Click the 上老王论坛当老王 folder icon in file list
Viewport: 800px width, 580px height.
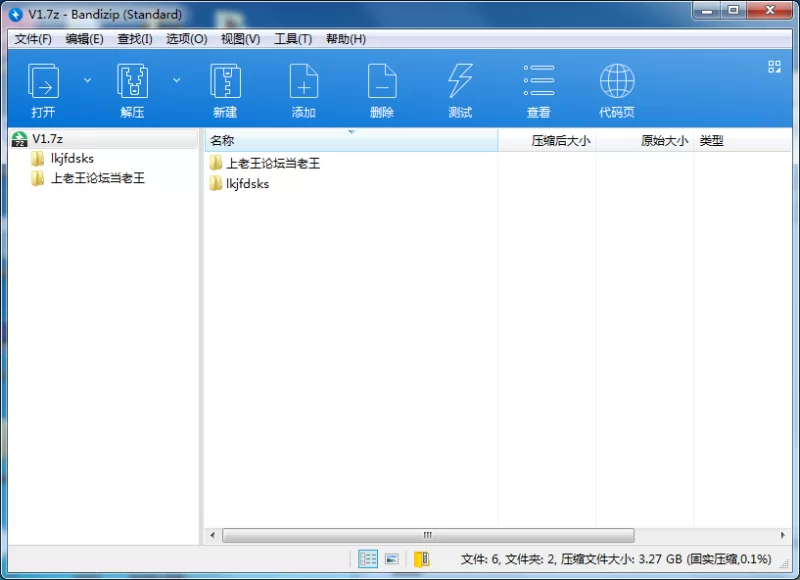pyautogui.click(x=215, y=163)
